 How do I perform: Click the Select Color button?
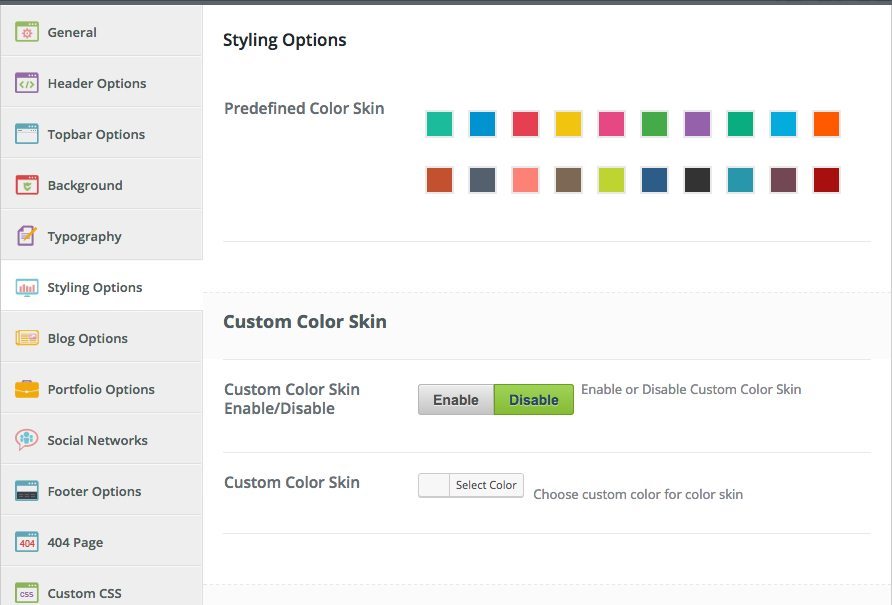coord(486,485)
